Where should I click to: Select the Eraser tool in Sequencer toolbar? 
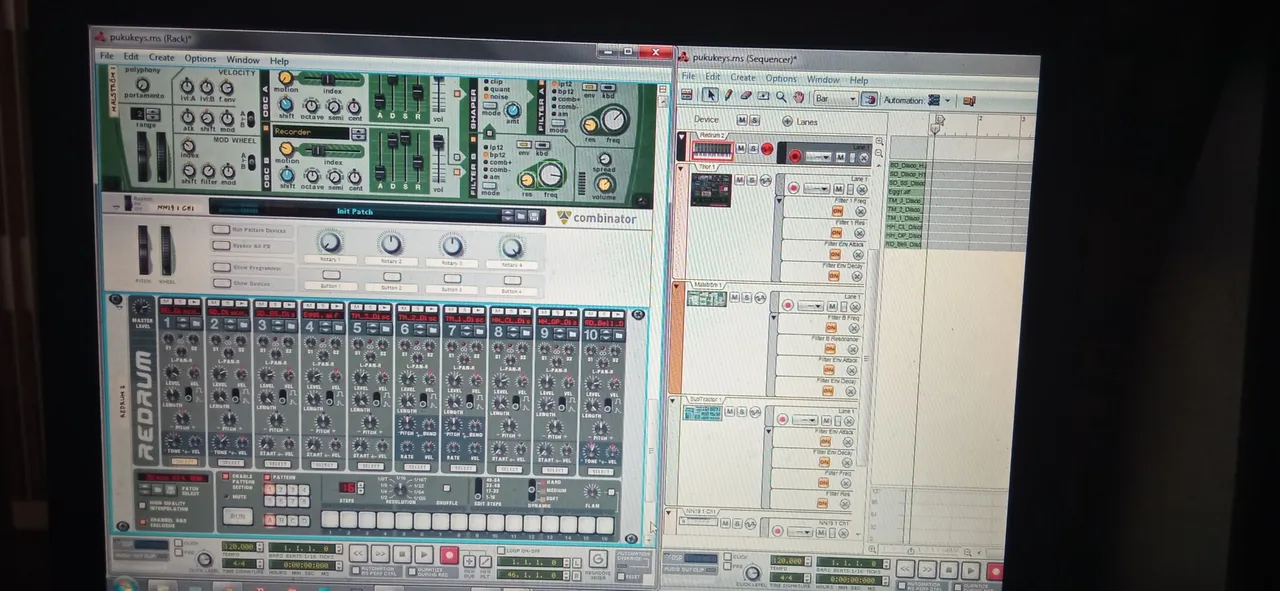(x=746, y=96)
